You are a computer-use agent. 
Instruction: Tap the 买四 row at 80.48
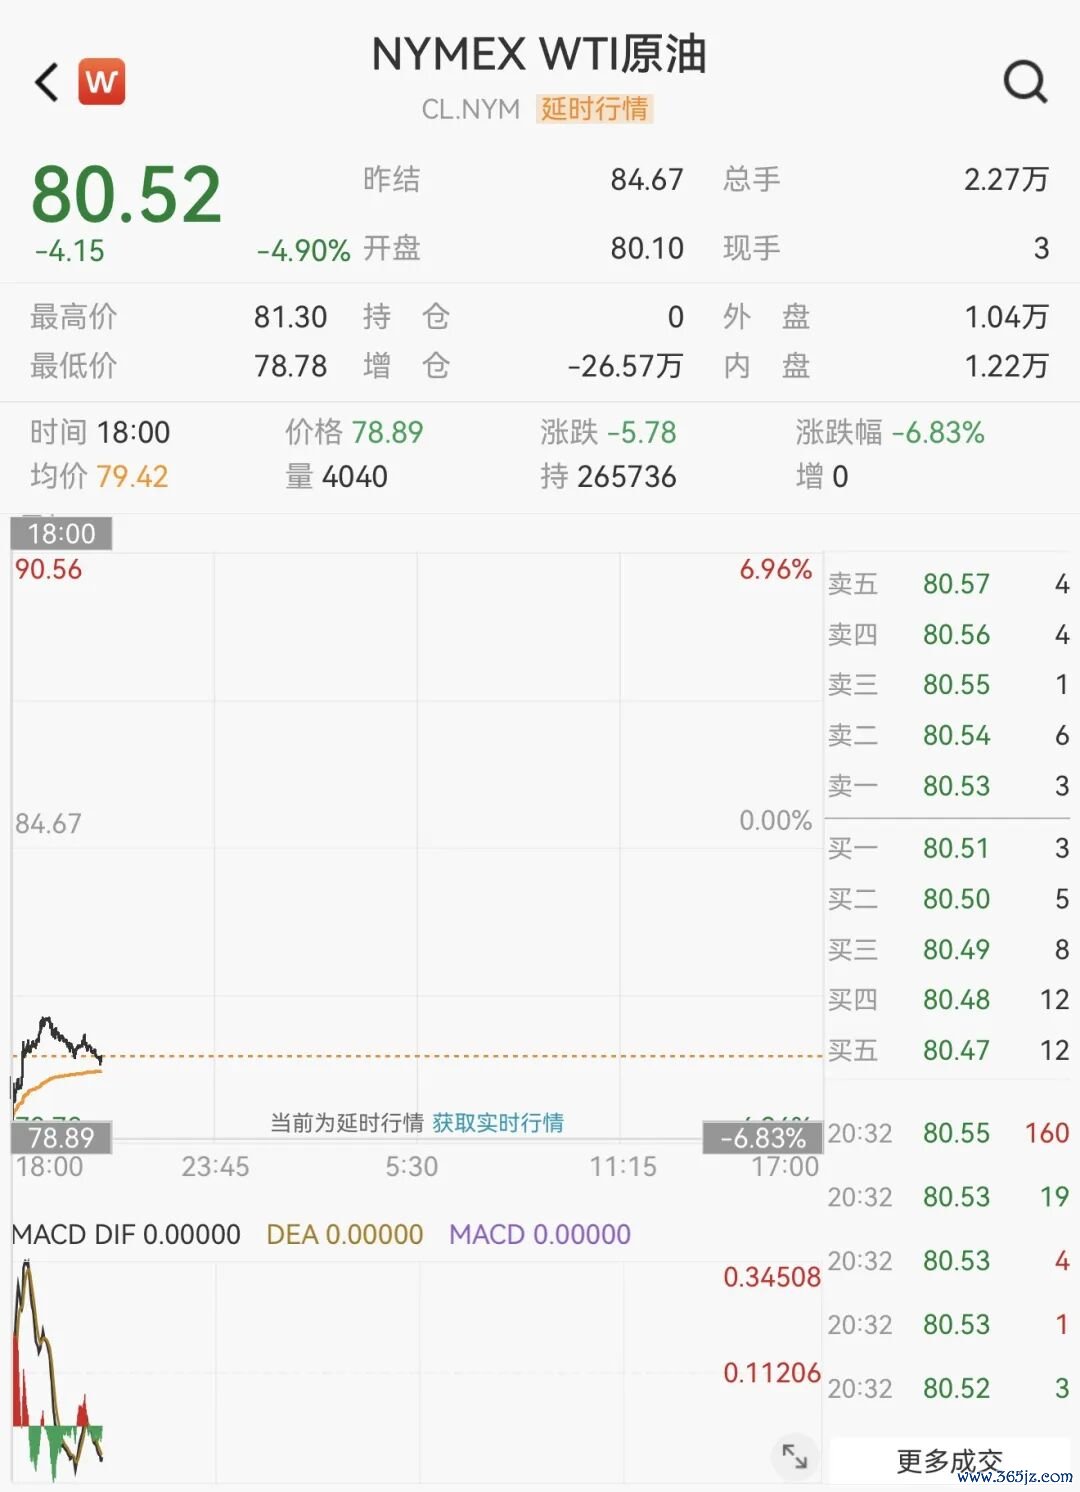[x=948, y=1000]
